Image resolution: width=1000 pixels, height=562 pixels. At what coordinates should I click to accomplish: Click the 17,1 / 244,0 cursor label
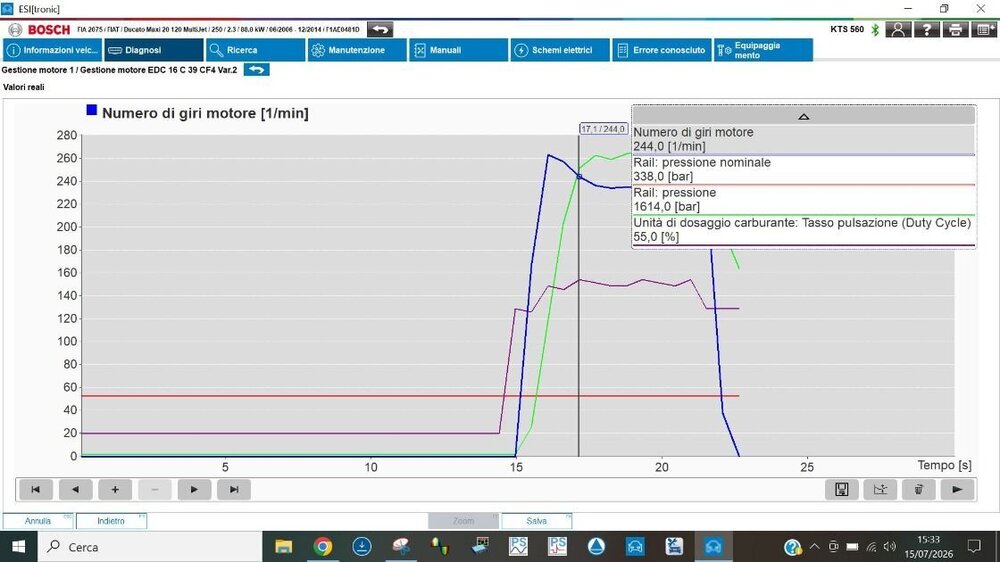pyautogui.click(x=603, y=129)
